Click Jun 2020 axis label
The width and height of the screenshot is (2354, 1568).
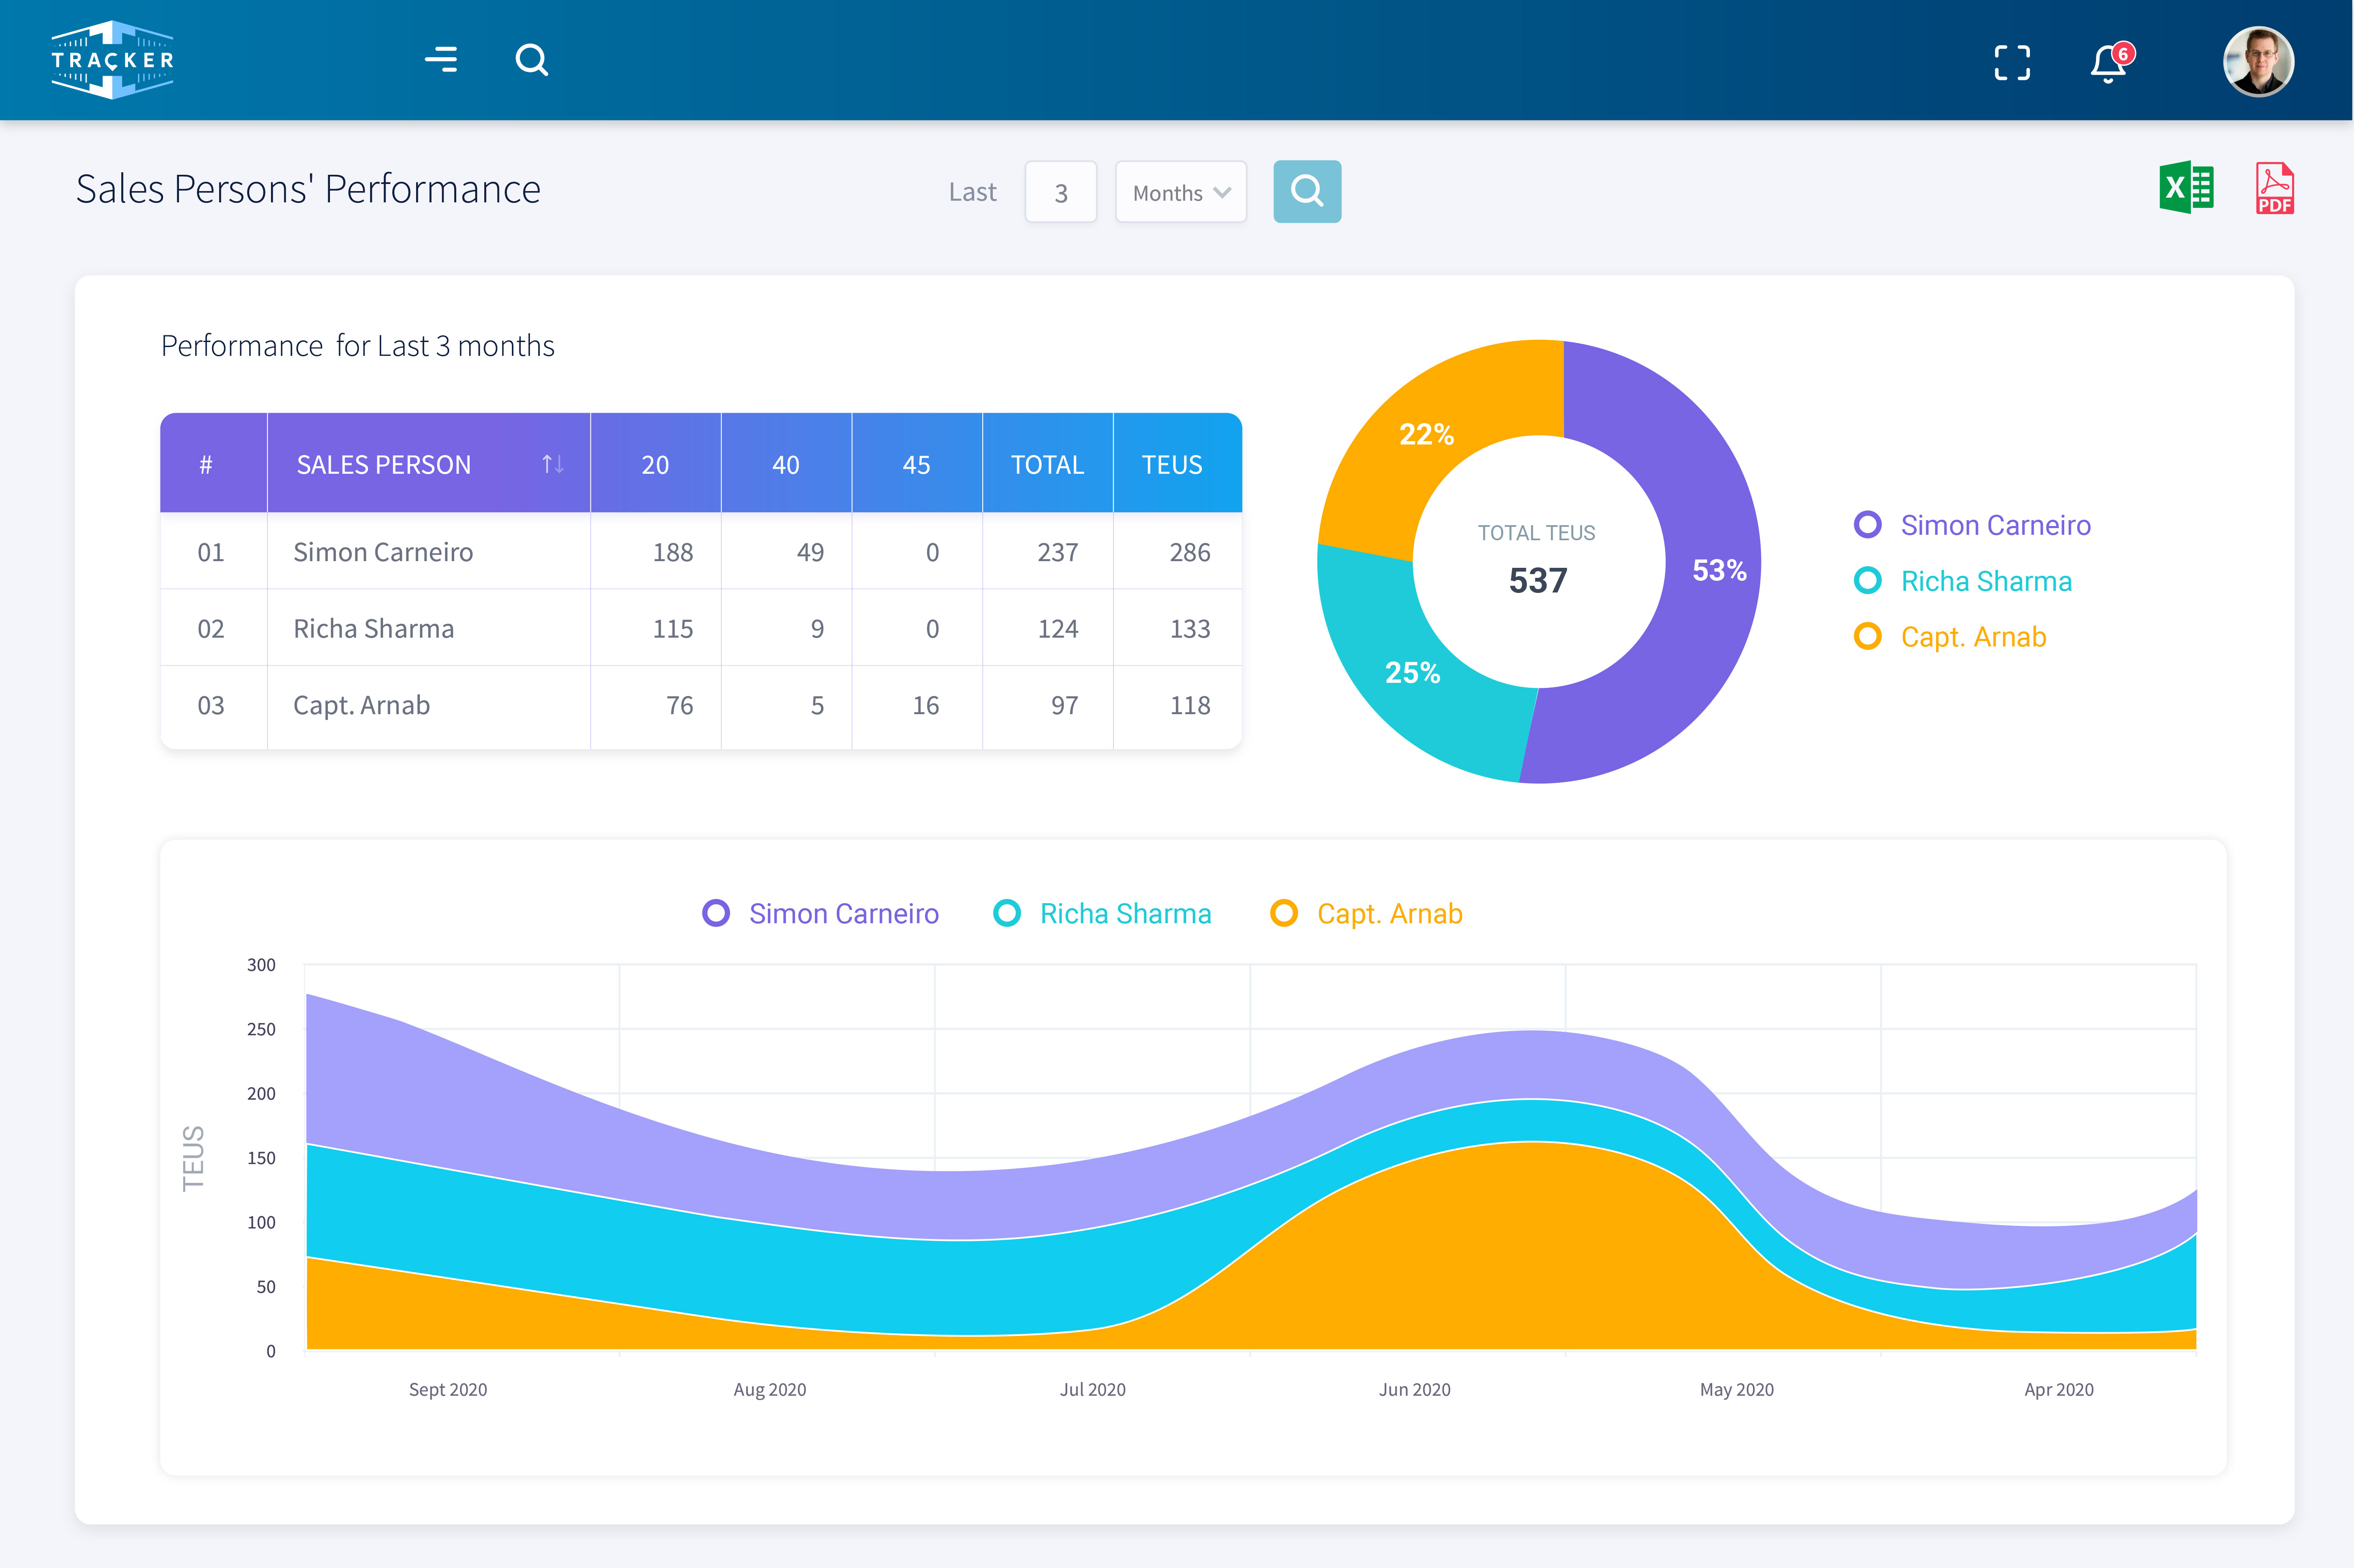click(x=1415, y=1389)
